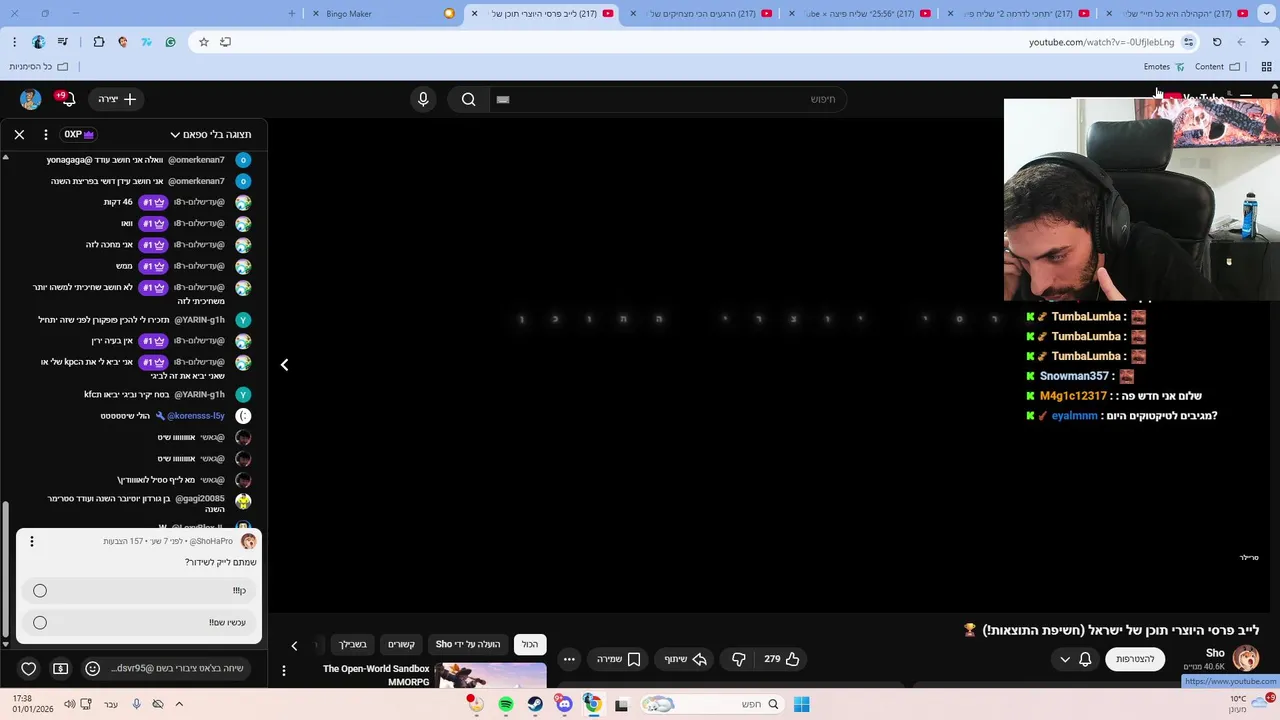Open the weather widget showing 10°C
This screenshot has width=1280, height=720.
(x=1250, y=703)
